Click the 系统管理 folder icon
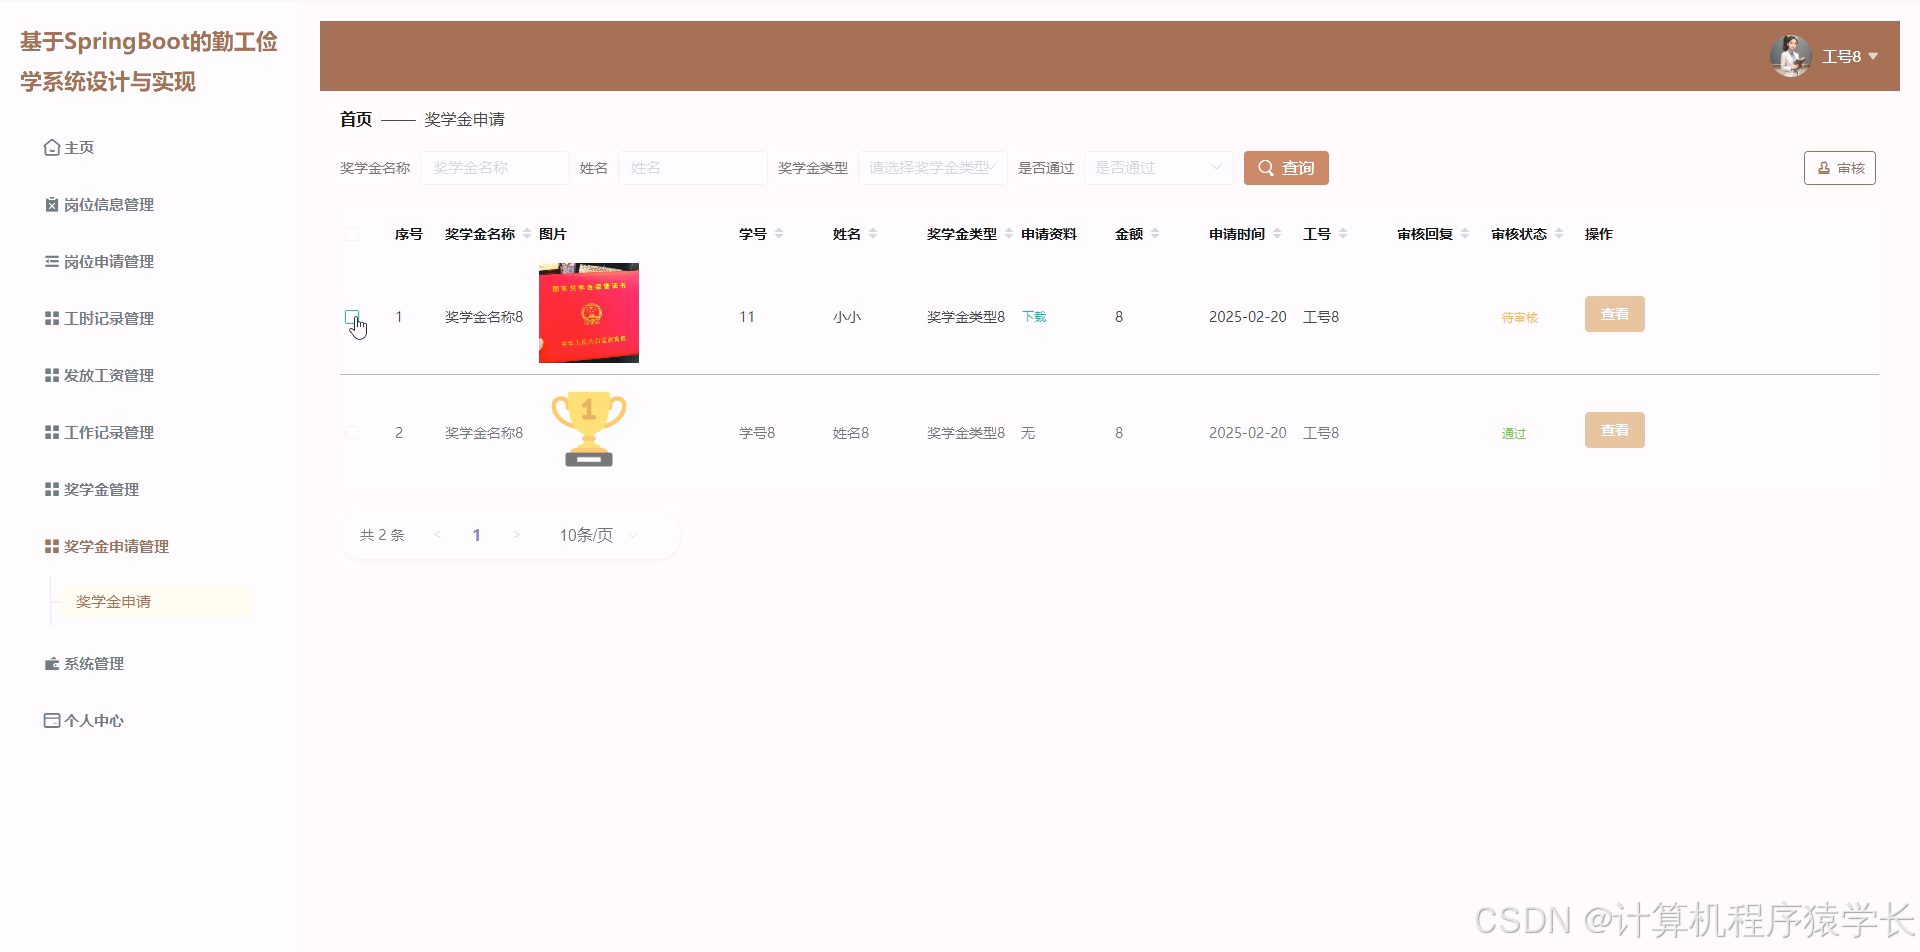This screenshot has width=1920, height=952. point(52,664)
